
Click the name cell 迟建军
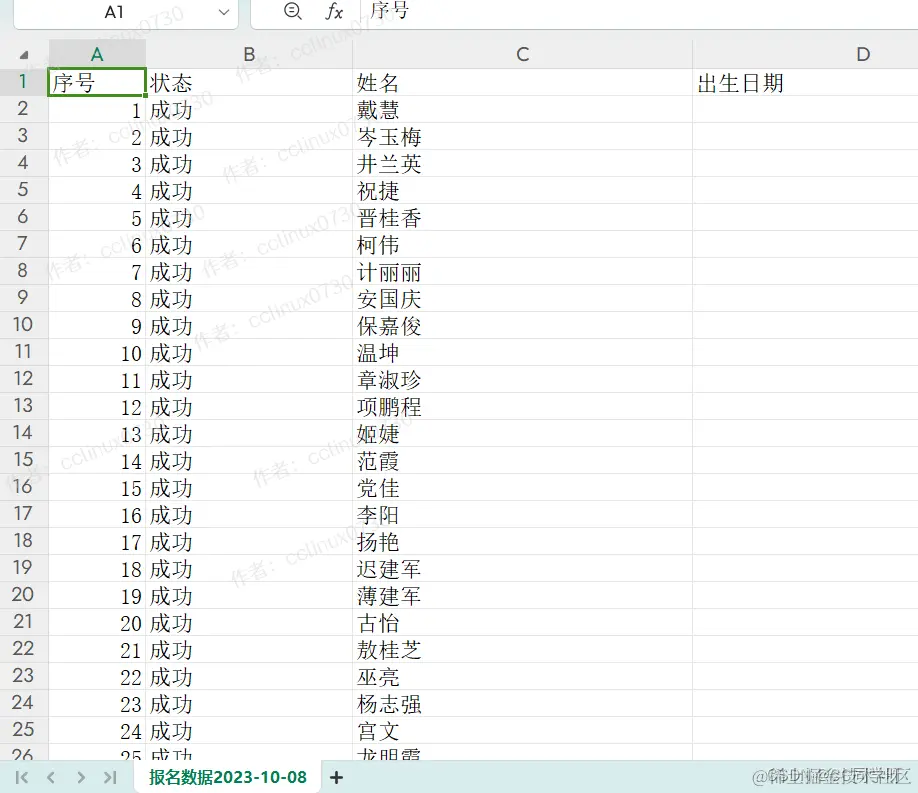tap(522, 568)
